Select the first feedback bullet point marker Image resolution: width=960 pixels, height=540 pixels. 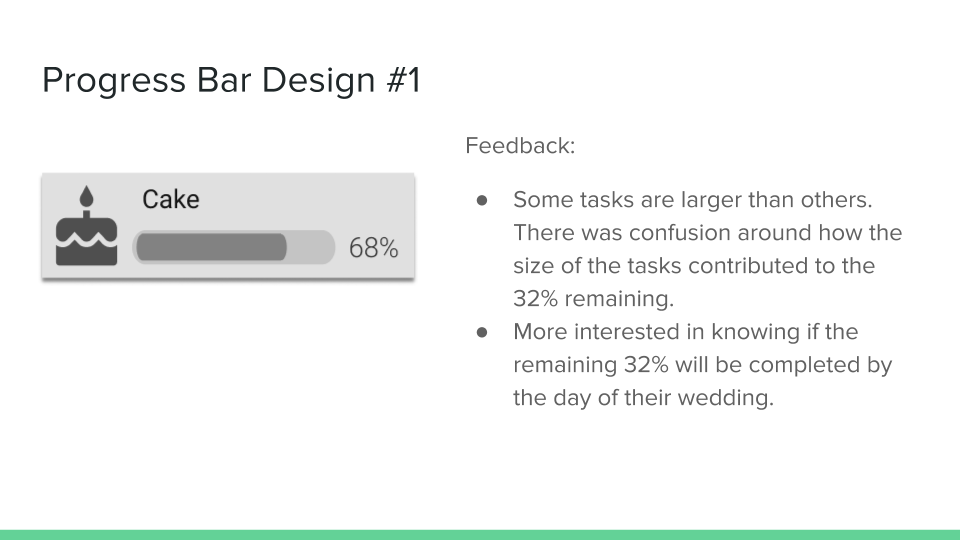click(482, 200)
